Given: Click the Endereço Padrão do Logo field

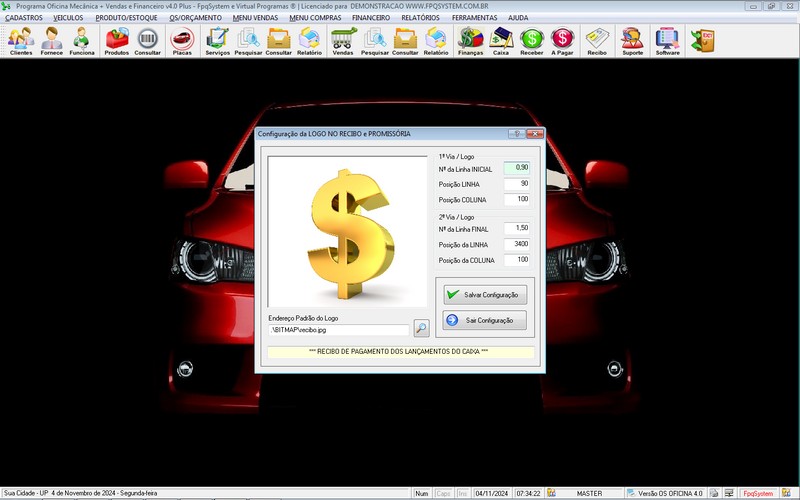Looking at the screenshot, I should point(338,328).
